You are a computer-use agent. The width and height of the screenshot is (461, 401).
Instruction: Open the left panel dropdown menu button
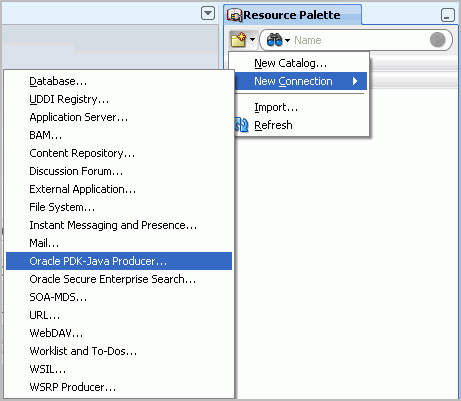click(208, 14)
